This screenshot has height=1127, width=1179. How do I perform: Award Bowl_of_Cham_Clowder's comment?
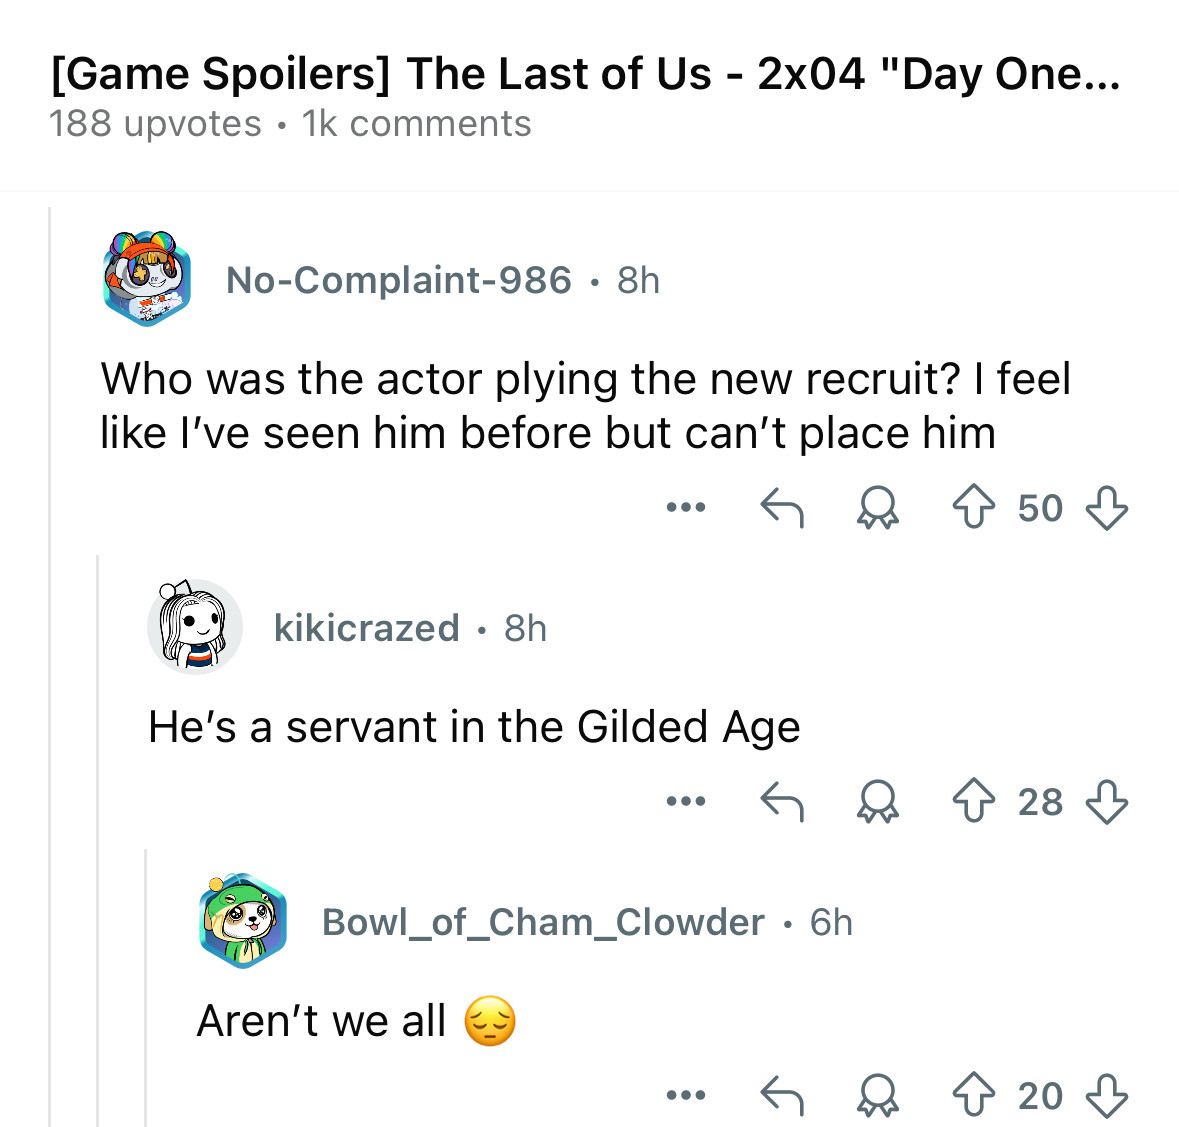(877, 1095)
